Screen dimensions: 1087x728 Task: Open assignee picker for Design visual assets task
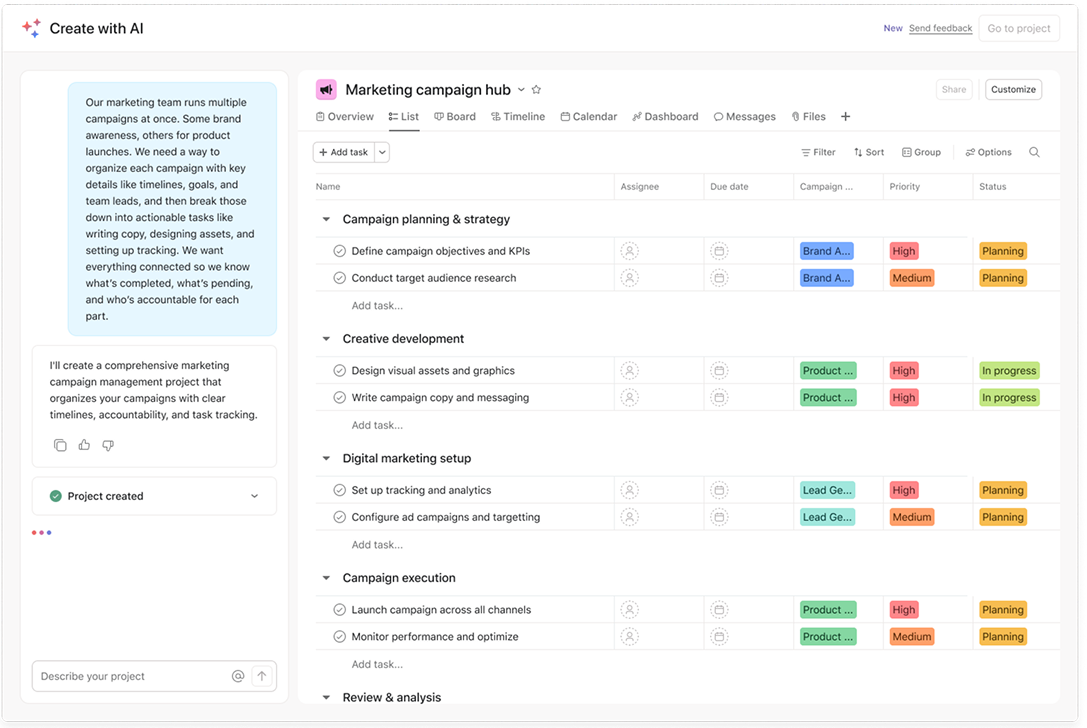[x=629, y=371]
